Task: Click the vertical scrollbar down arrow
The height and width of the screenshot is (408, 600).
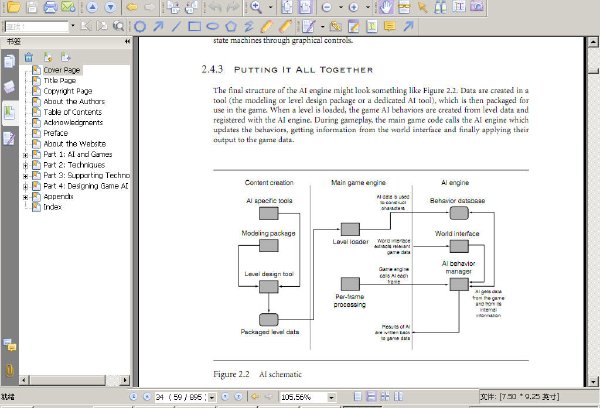Action: (x=593, y=381)
